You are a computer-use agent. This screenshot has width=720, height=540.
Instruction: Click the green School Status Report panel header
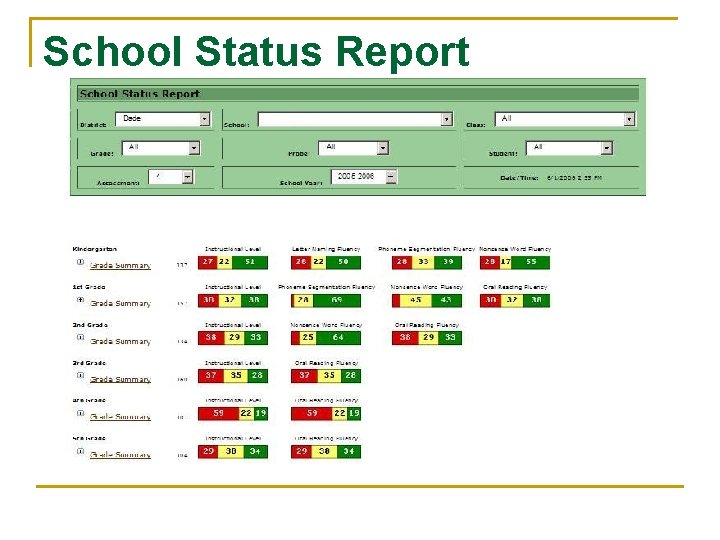(x=358, y=94)
